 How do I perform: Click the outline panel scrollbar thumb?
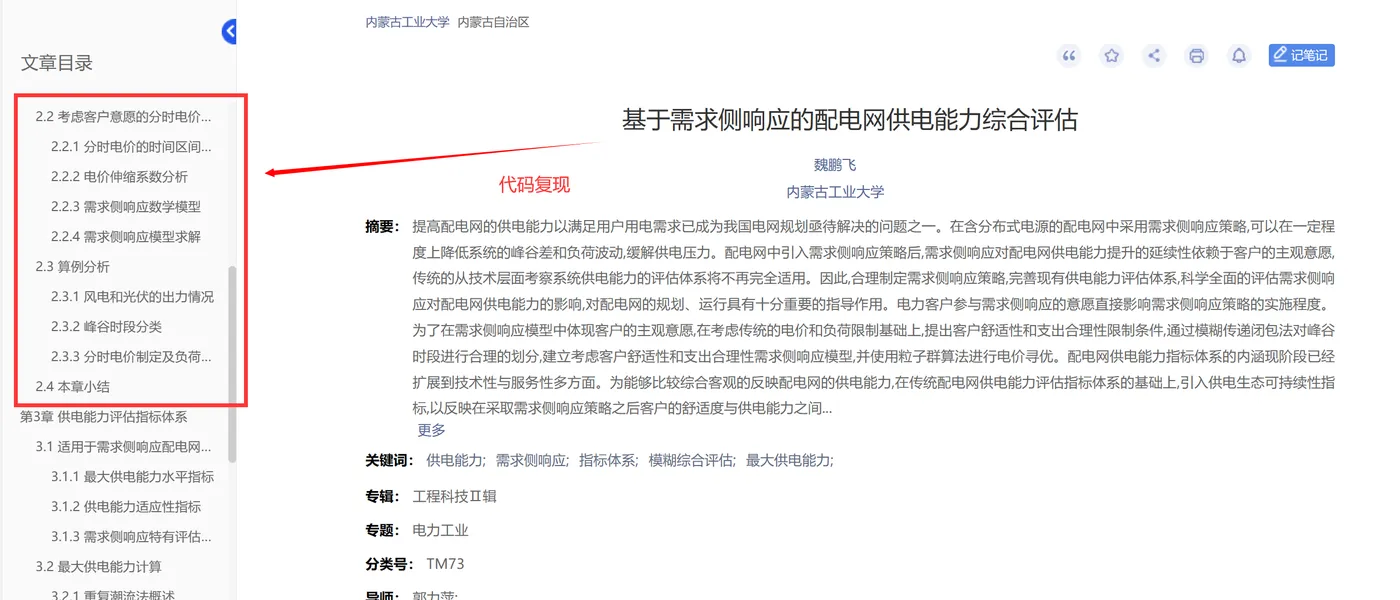(232, 363)
